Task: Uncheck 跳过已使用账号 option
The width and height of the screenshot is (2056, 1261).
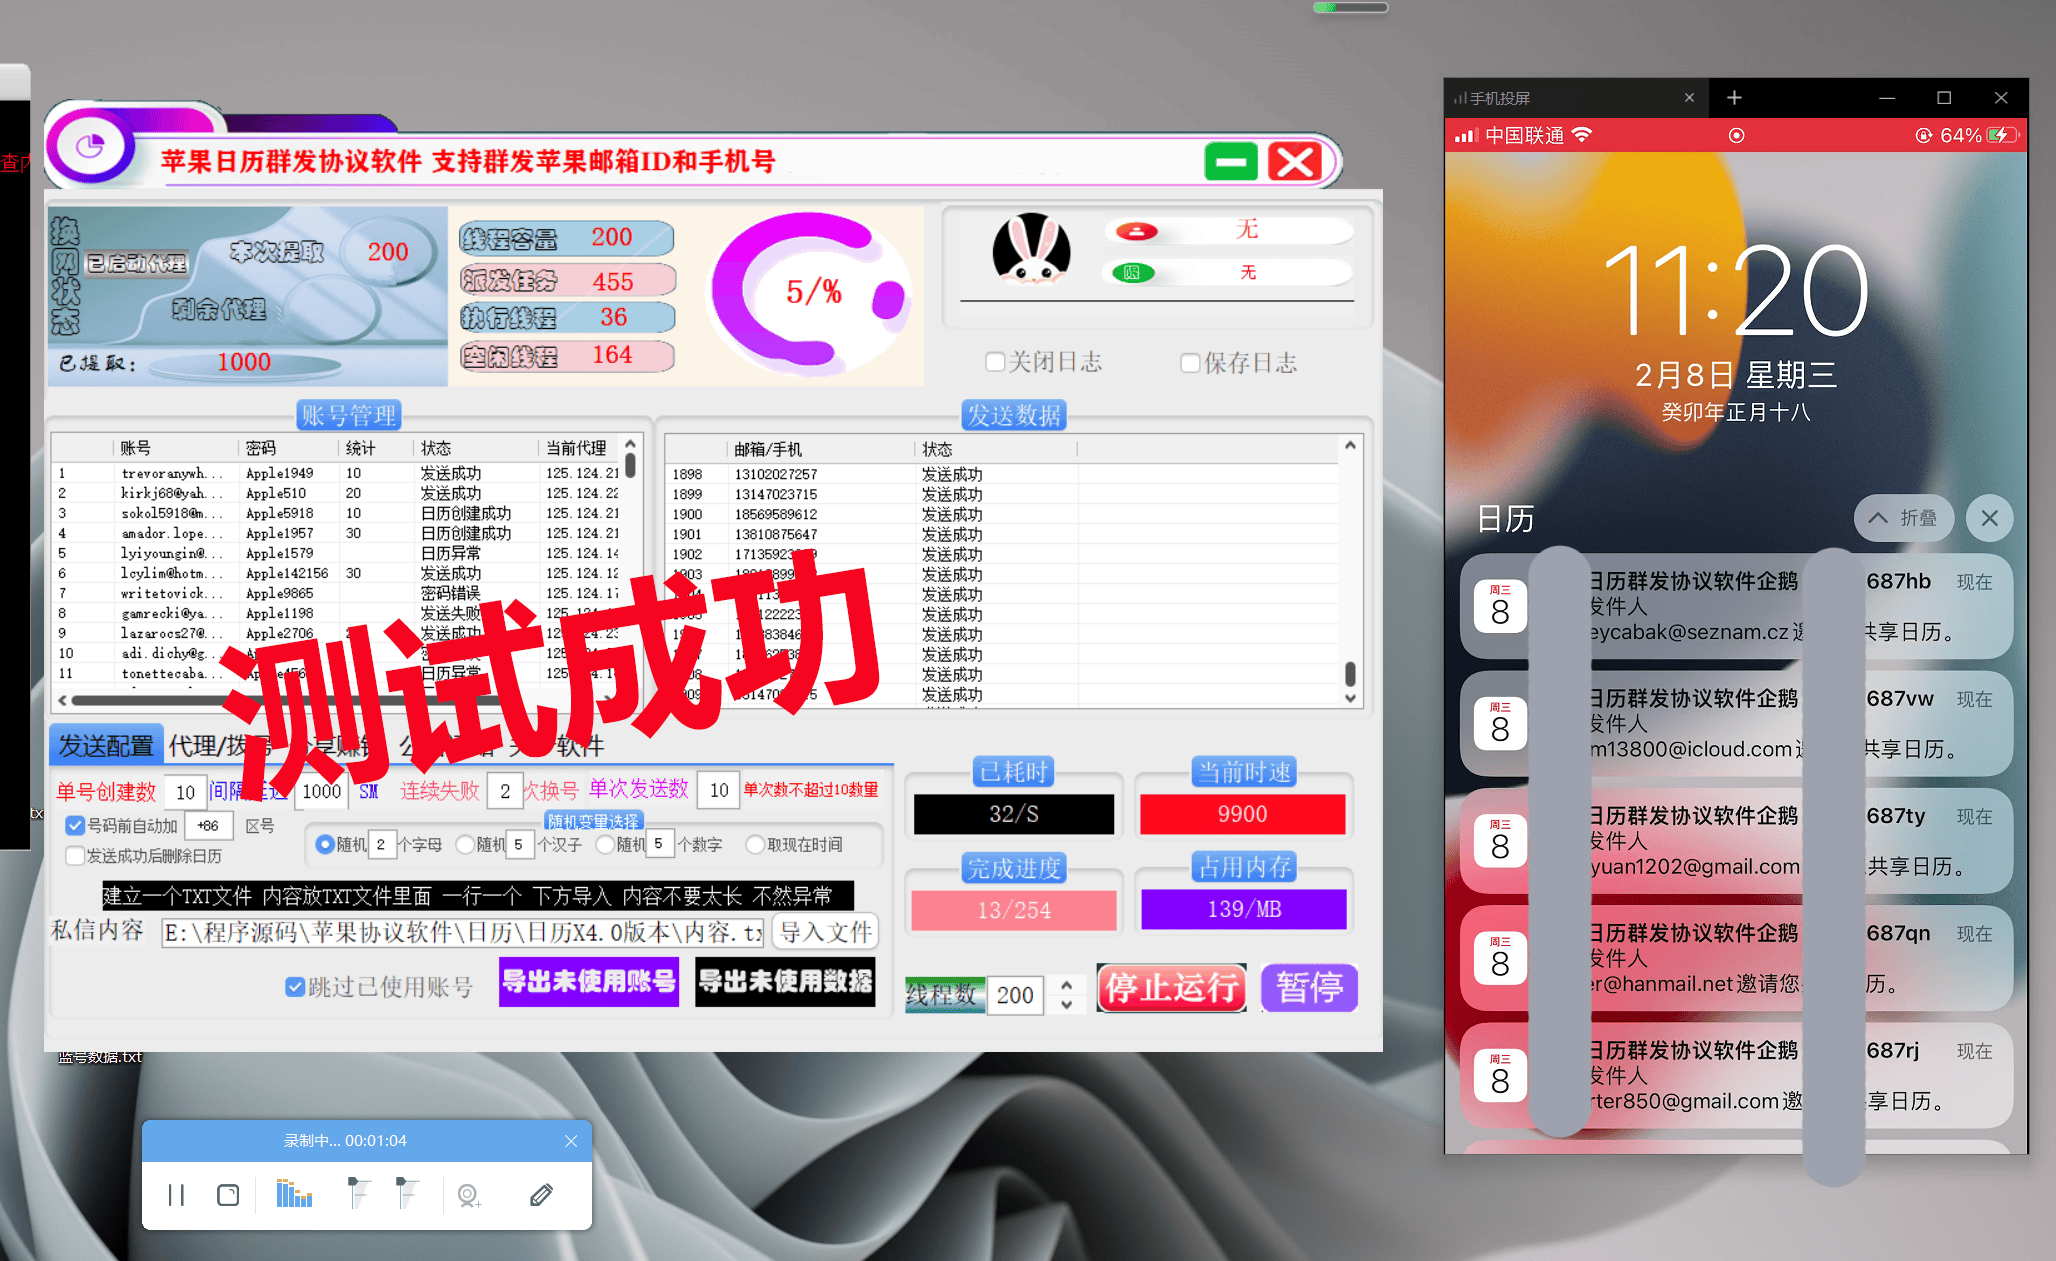Action: [x=295, y=987]
